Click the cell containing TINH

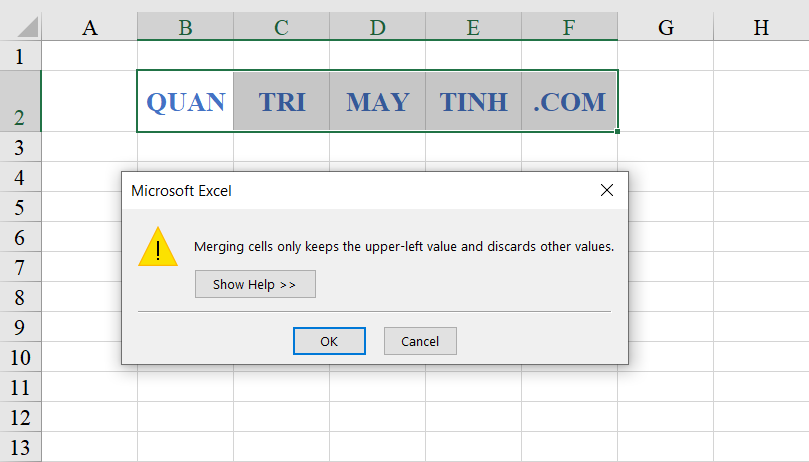click(473, 101)
